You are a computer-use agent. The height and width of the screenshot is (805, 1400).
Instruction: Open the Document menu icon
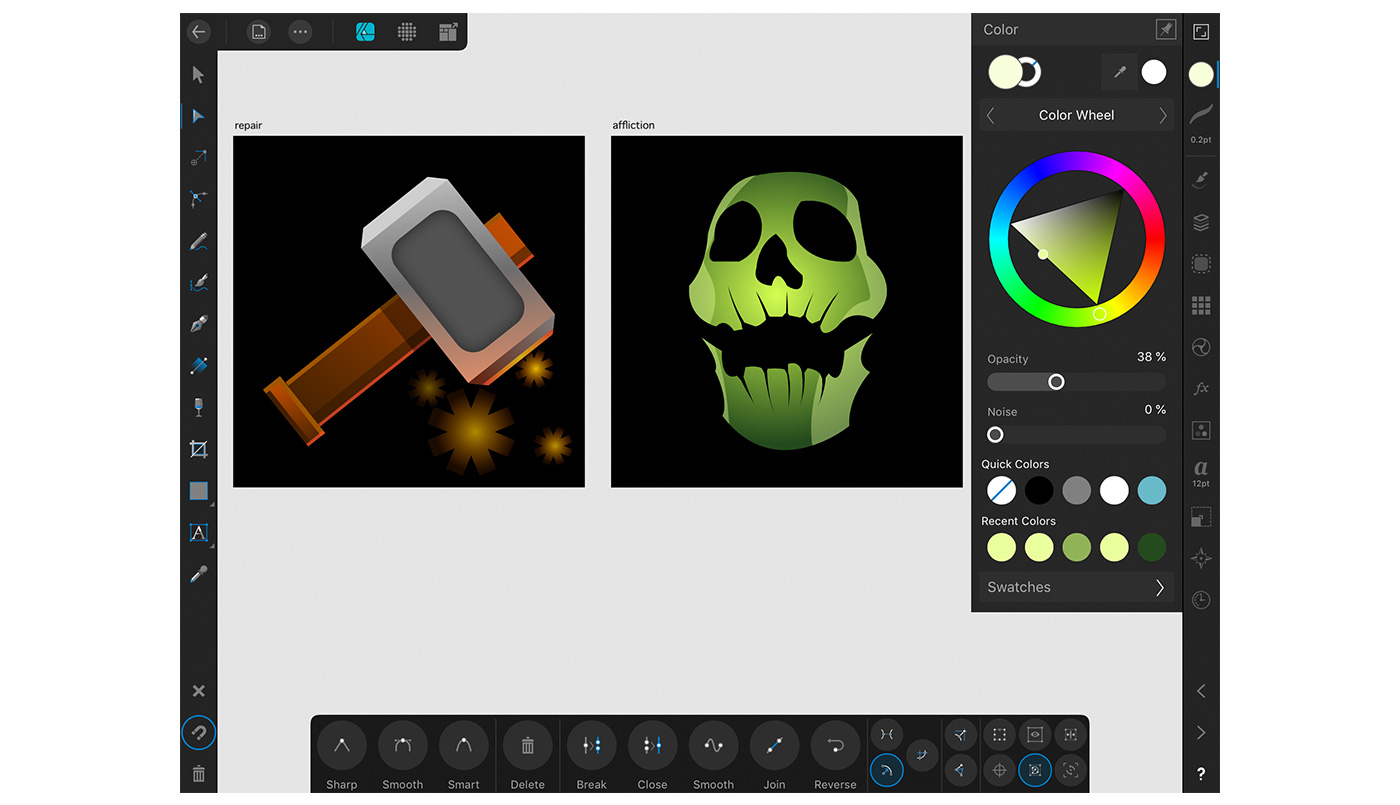tap(259, 32)
